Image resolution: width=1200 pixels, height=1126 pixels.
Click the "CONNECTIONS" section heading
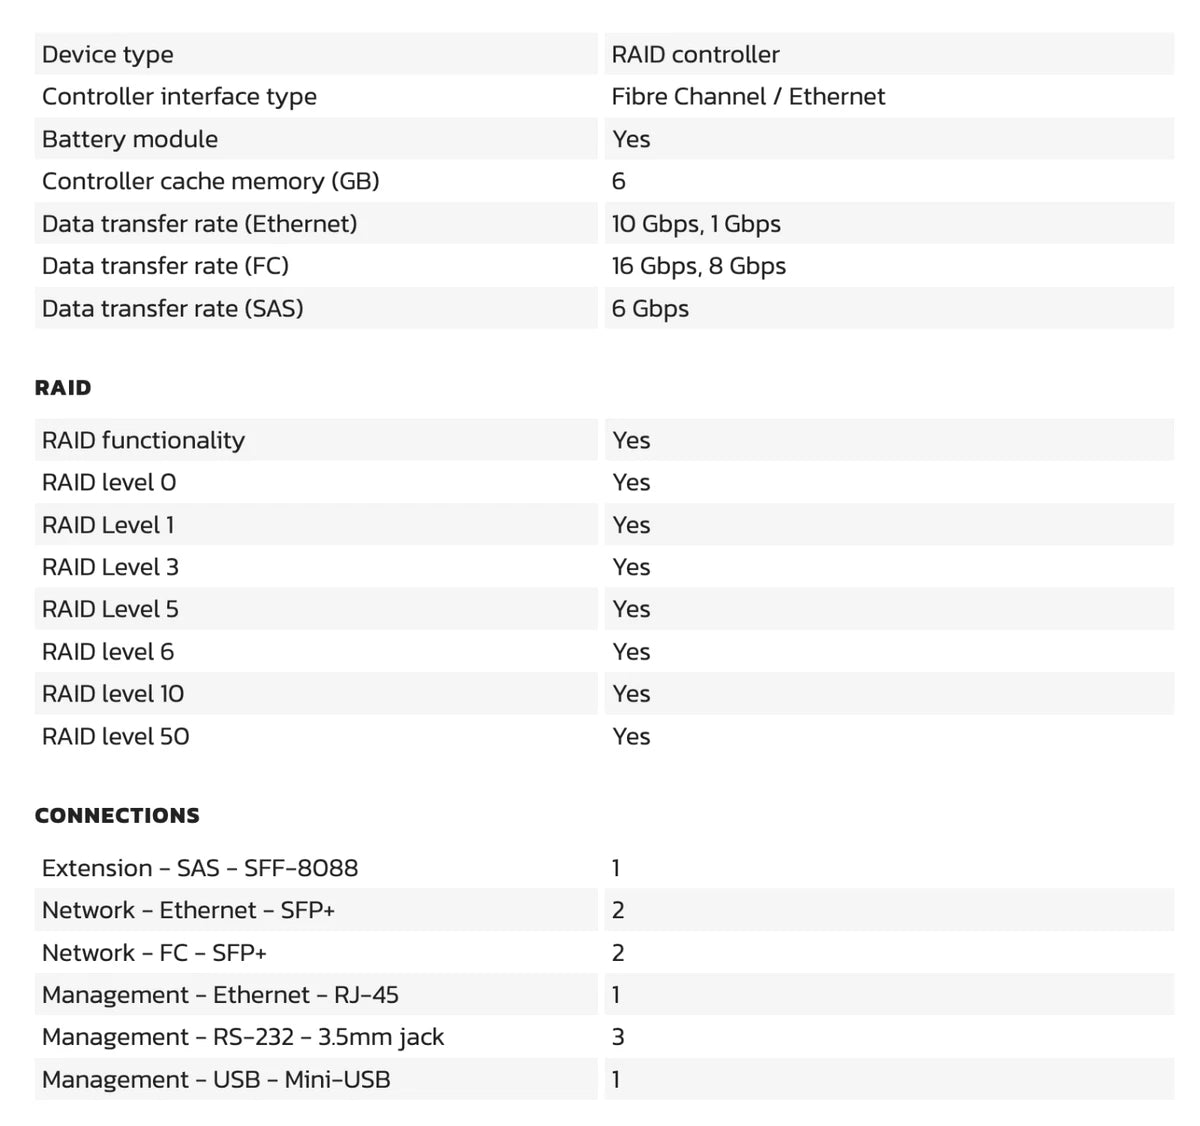pyautogui.click(x=117, y=816)
